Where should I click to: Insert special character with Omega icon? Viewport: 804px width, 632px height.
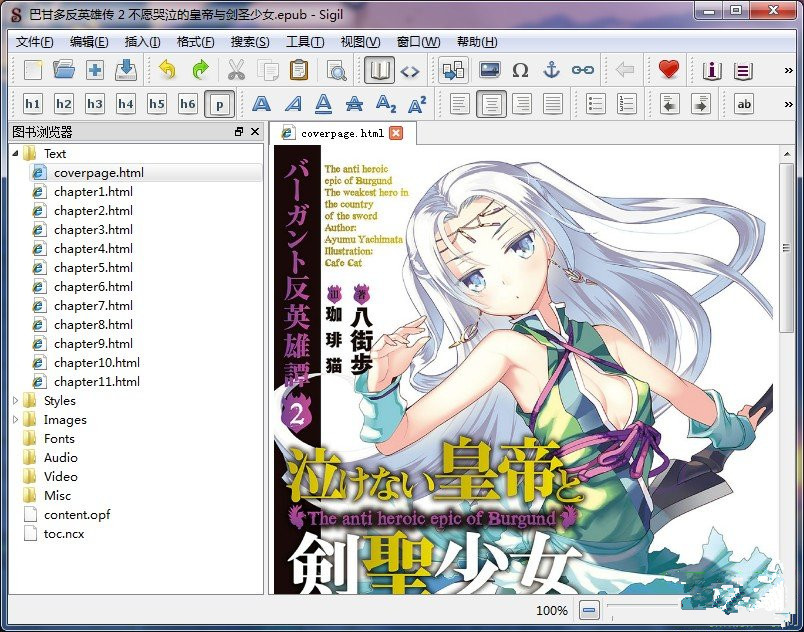click(520, 70)
